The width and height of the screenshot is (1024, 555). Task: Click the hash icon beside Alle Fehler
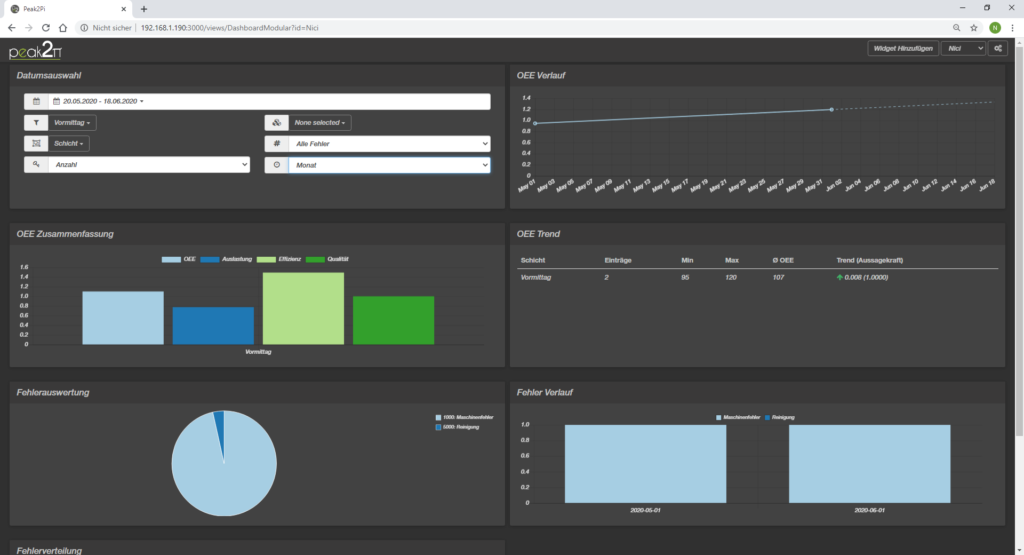point(276,144)
